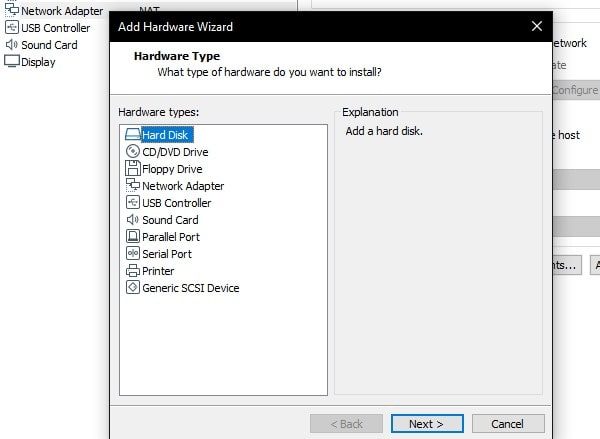Select the Hard Disk icon in hardware types

click(133, 135)
